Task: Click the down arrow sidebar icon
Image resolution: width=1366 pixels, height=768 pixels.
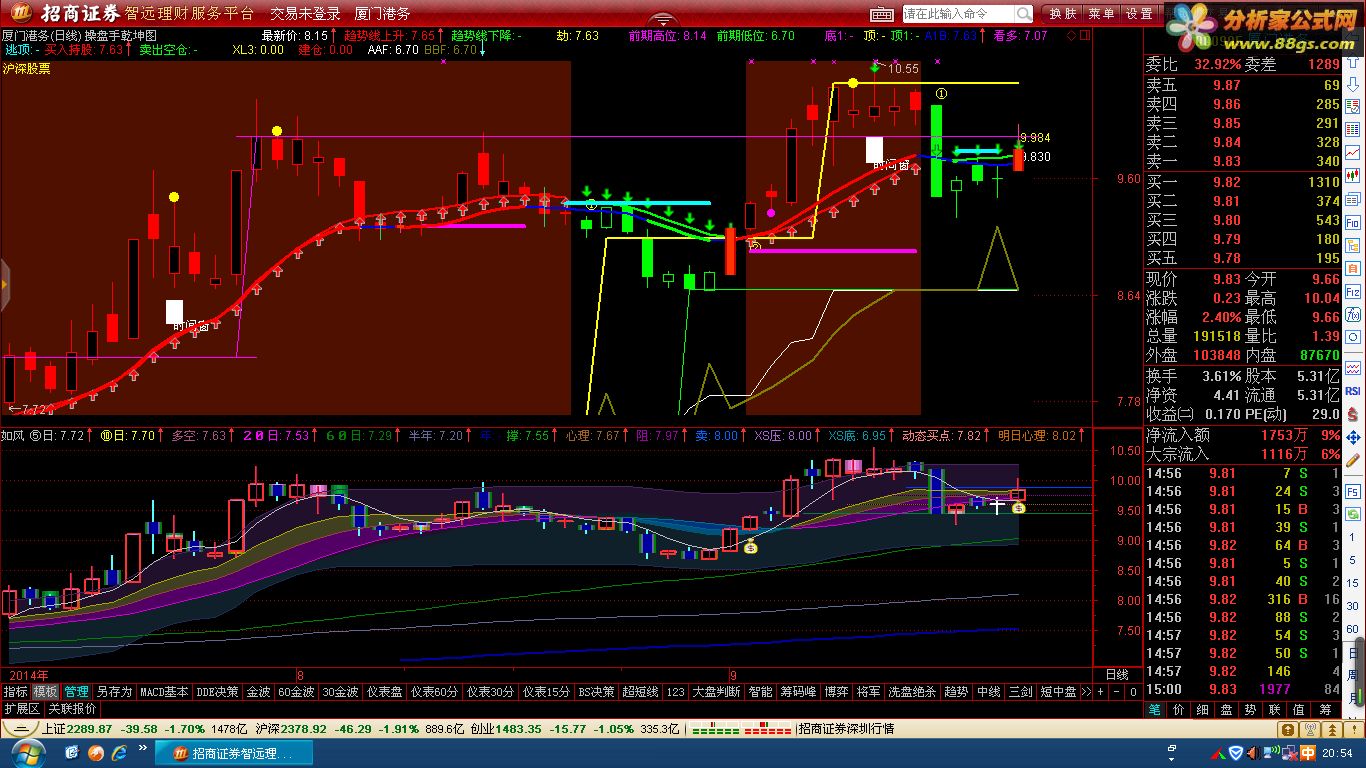Action: point(1353,87)
